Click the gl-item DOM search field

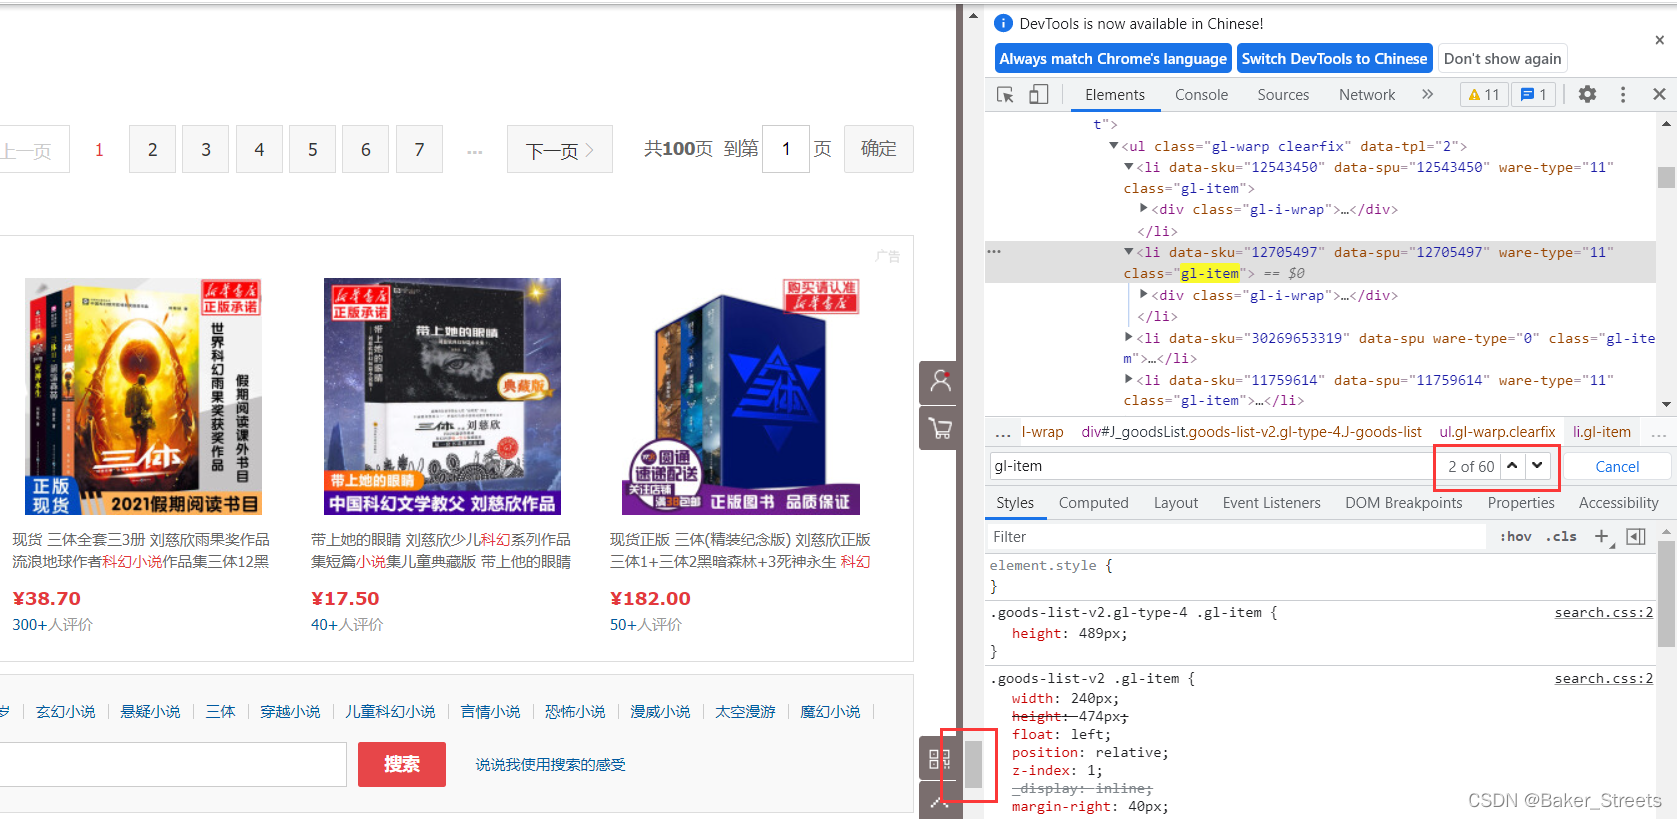(1212, 466)
